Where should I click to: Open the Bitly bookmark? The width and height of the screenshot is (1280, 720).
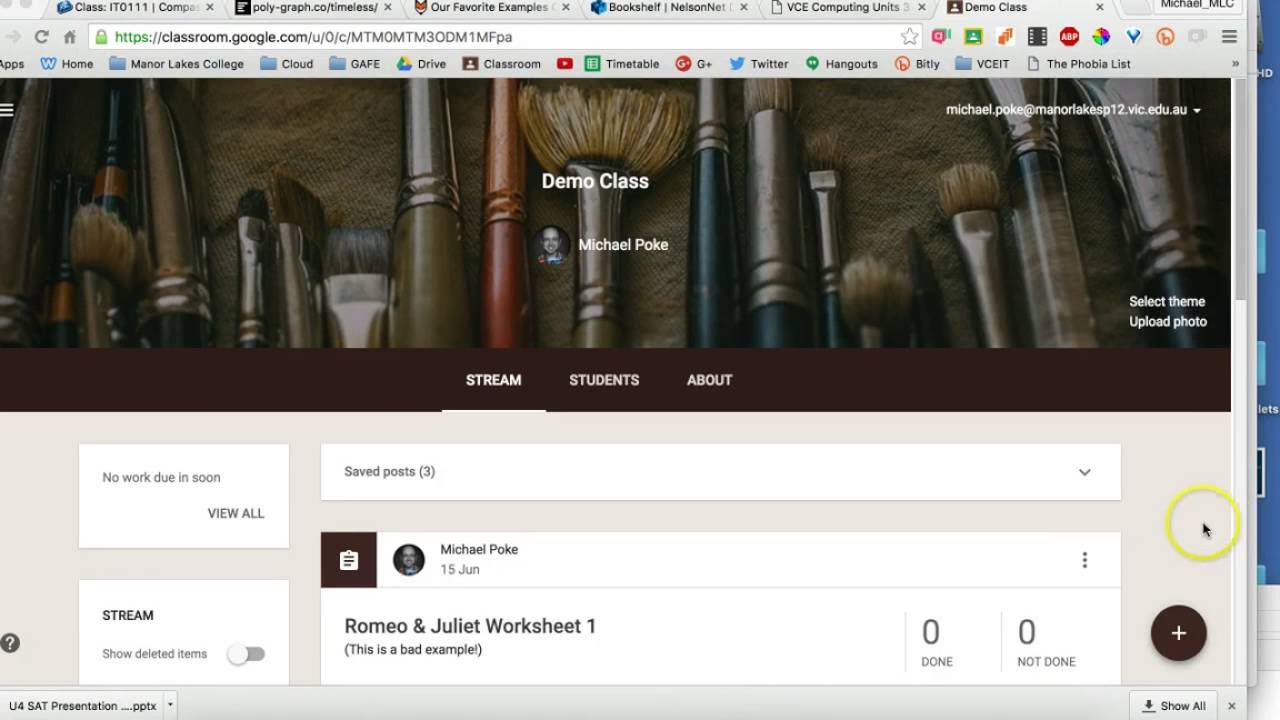click(917, 64)
